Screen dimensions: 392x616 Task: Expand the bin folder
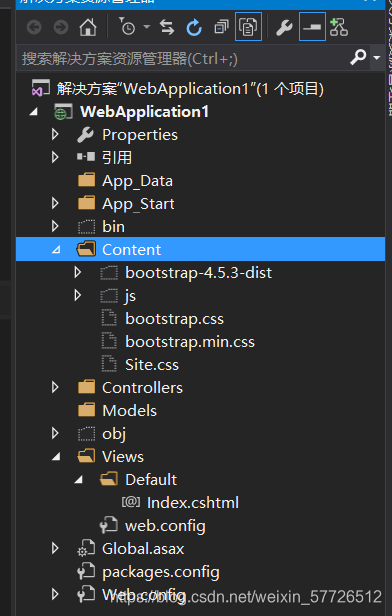tap(55, 226)
